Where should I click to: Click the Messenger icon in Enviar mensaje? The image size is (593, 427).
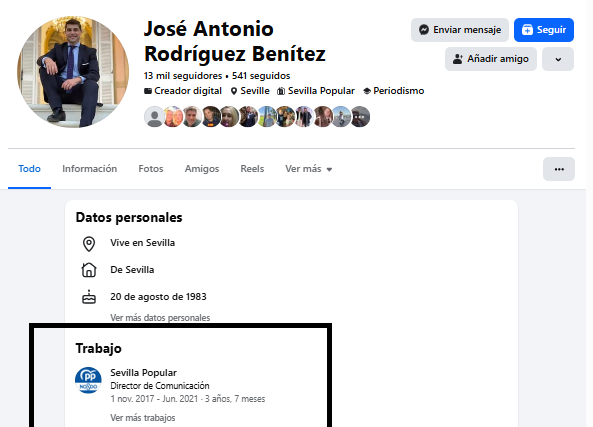(424, 30)
